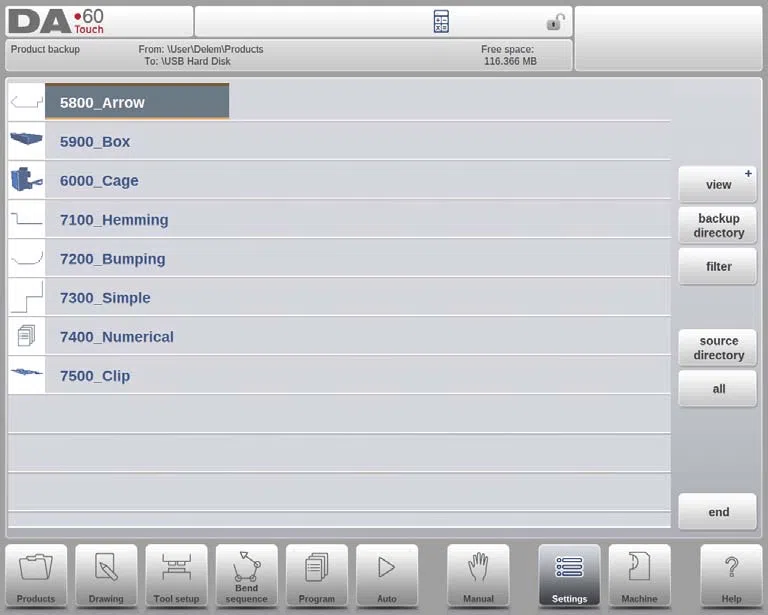Open the Program mode
The width and height of the screenshot is (768, 615).
[x=316, y=576]
